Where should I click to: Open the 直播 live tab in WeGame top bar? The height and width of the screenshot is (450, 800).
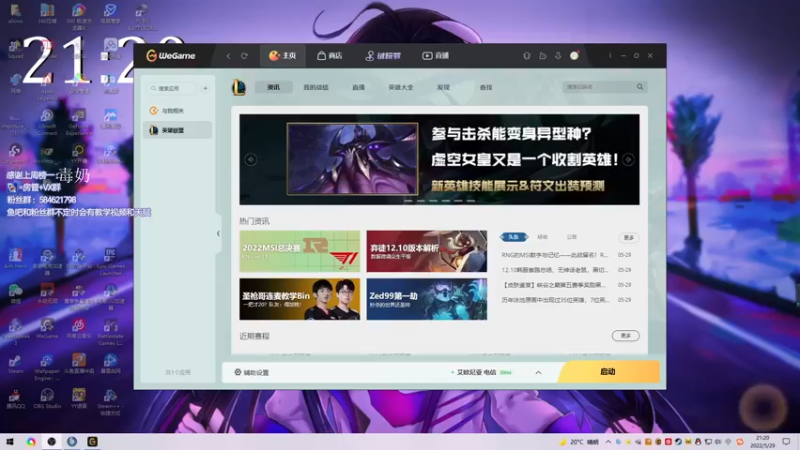click(435, 56)
